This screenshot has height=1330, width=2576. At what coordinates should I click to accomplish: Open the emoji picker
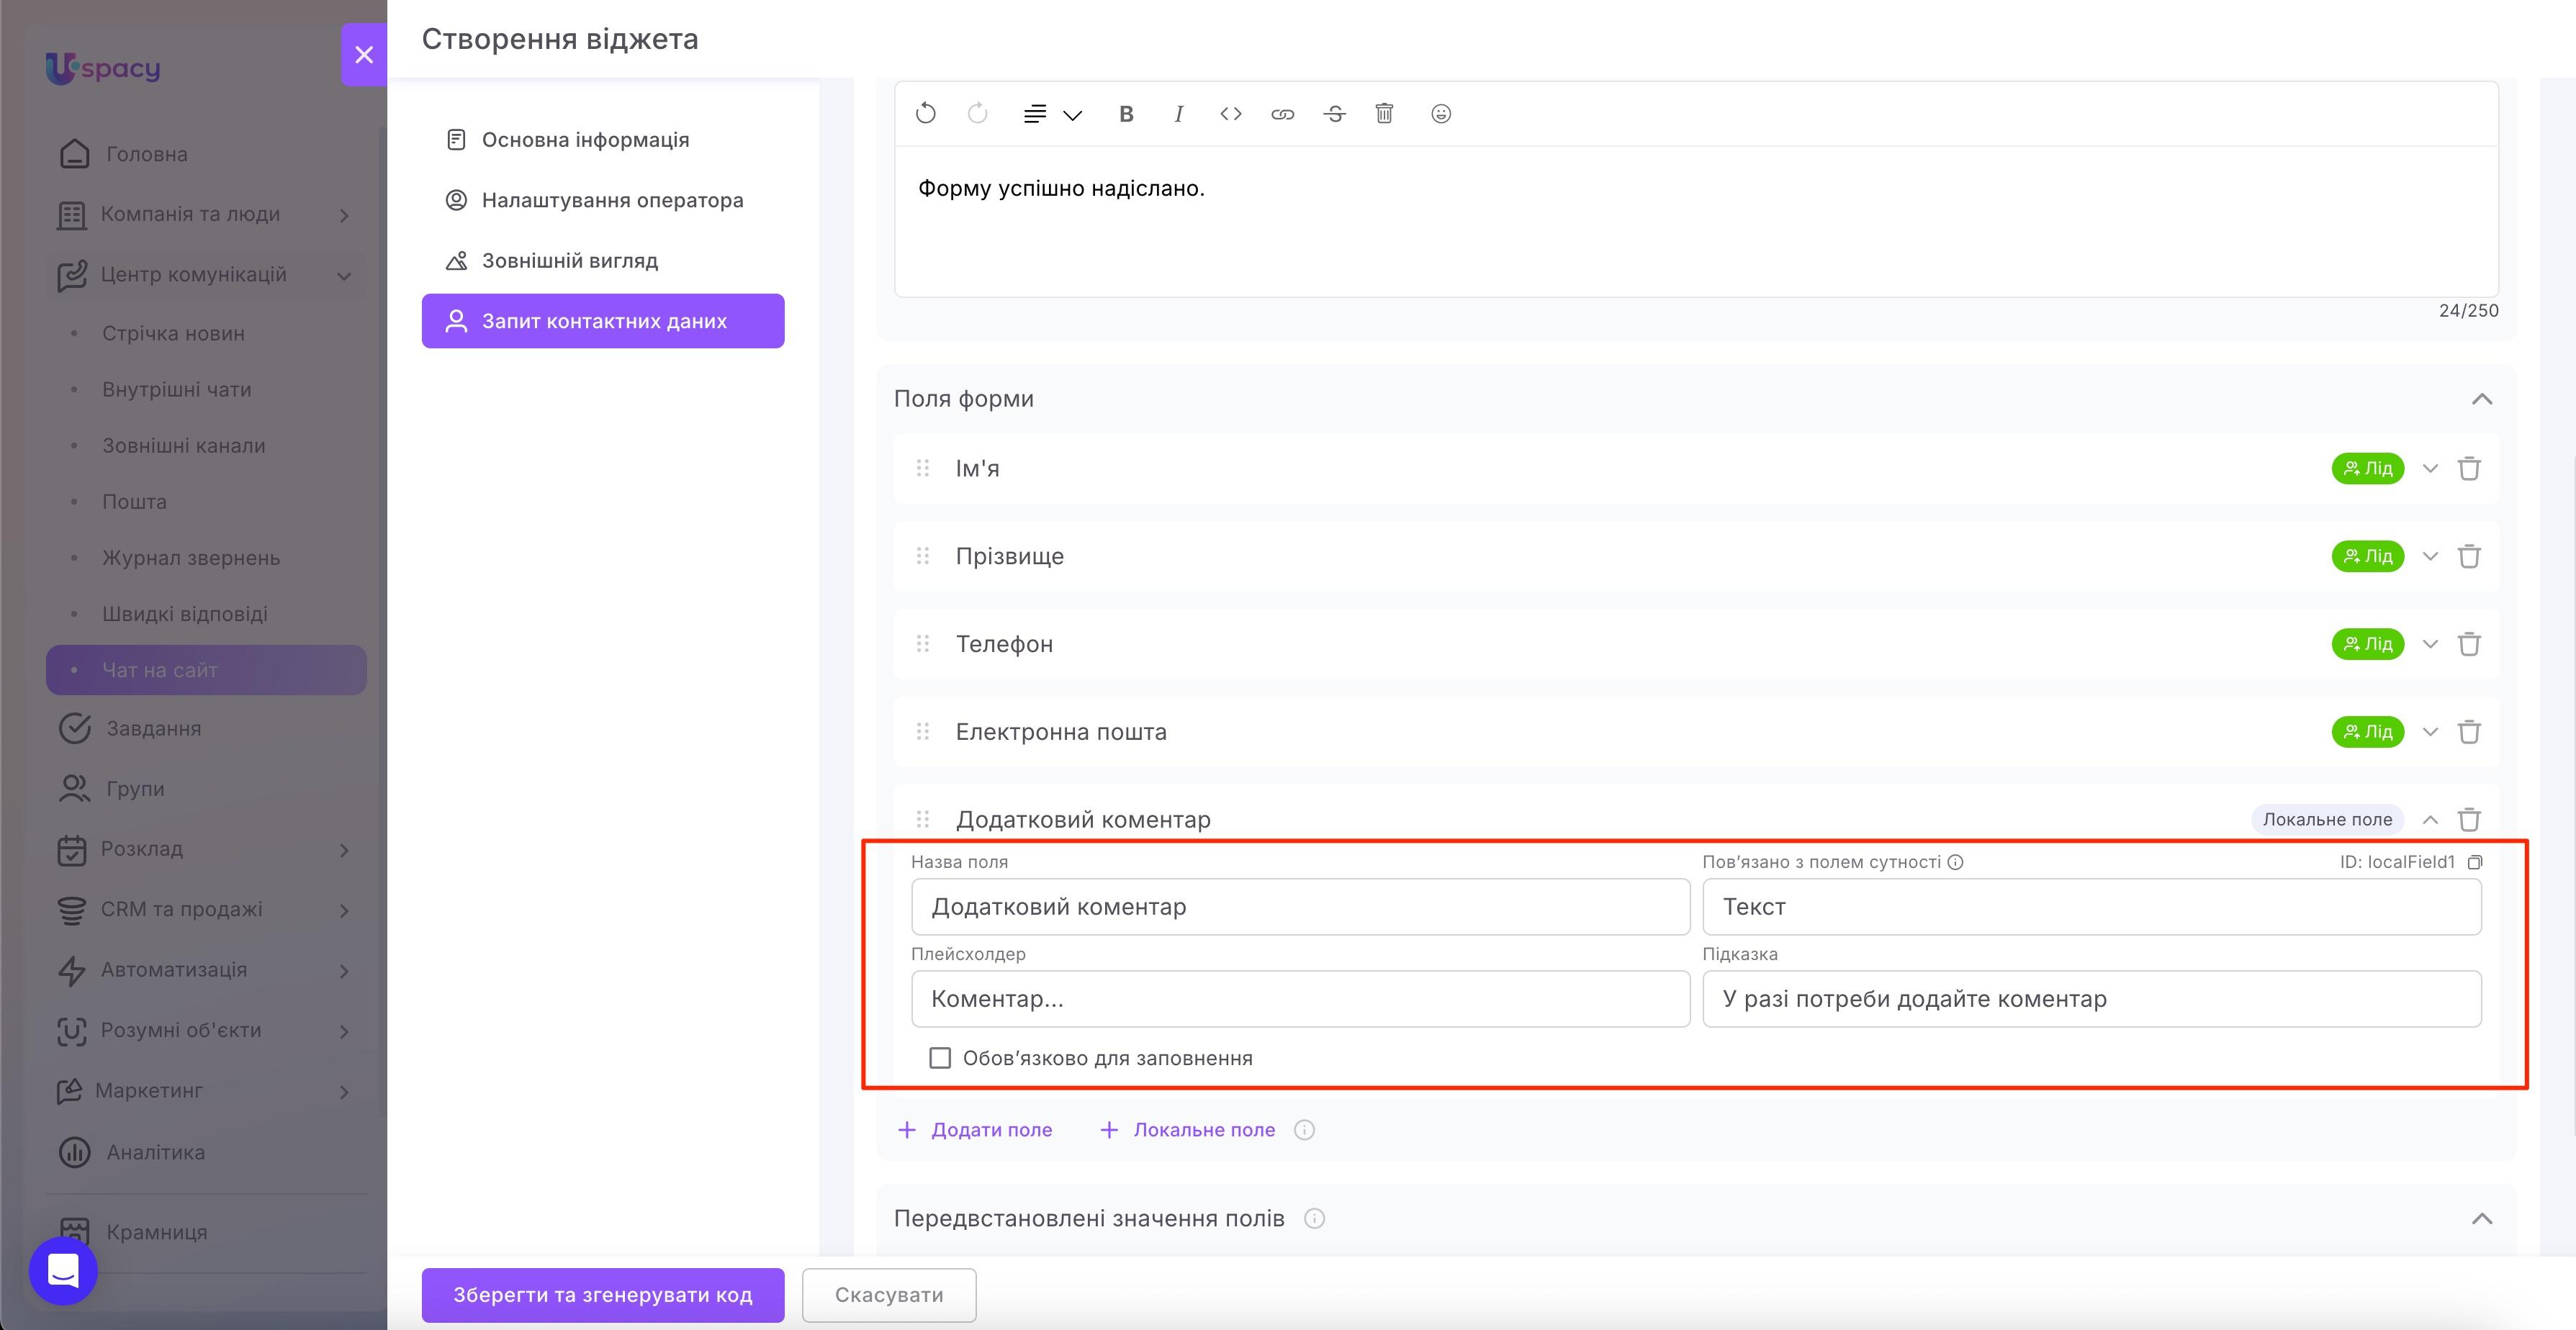tap(1441, 114)
